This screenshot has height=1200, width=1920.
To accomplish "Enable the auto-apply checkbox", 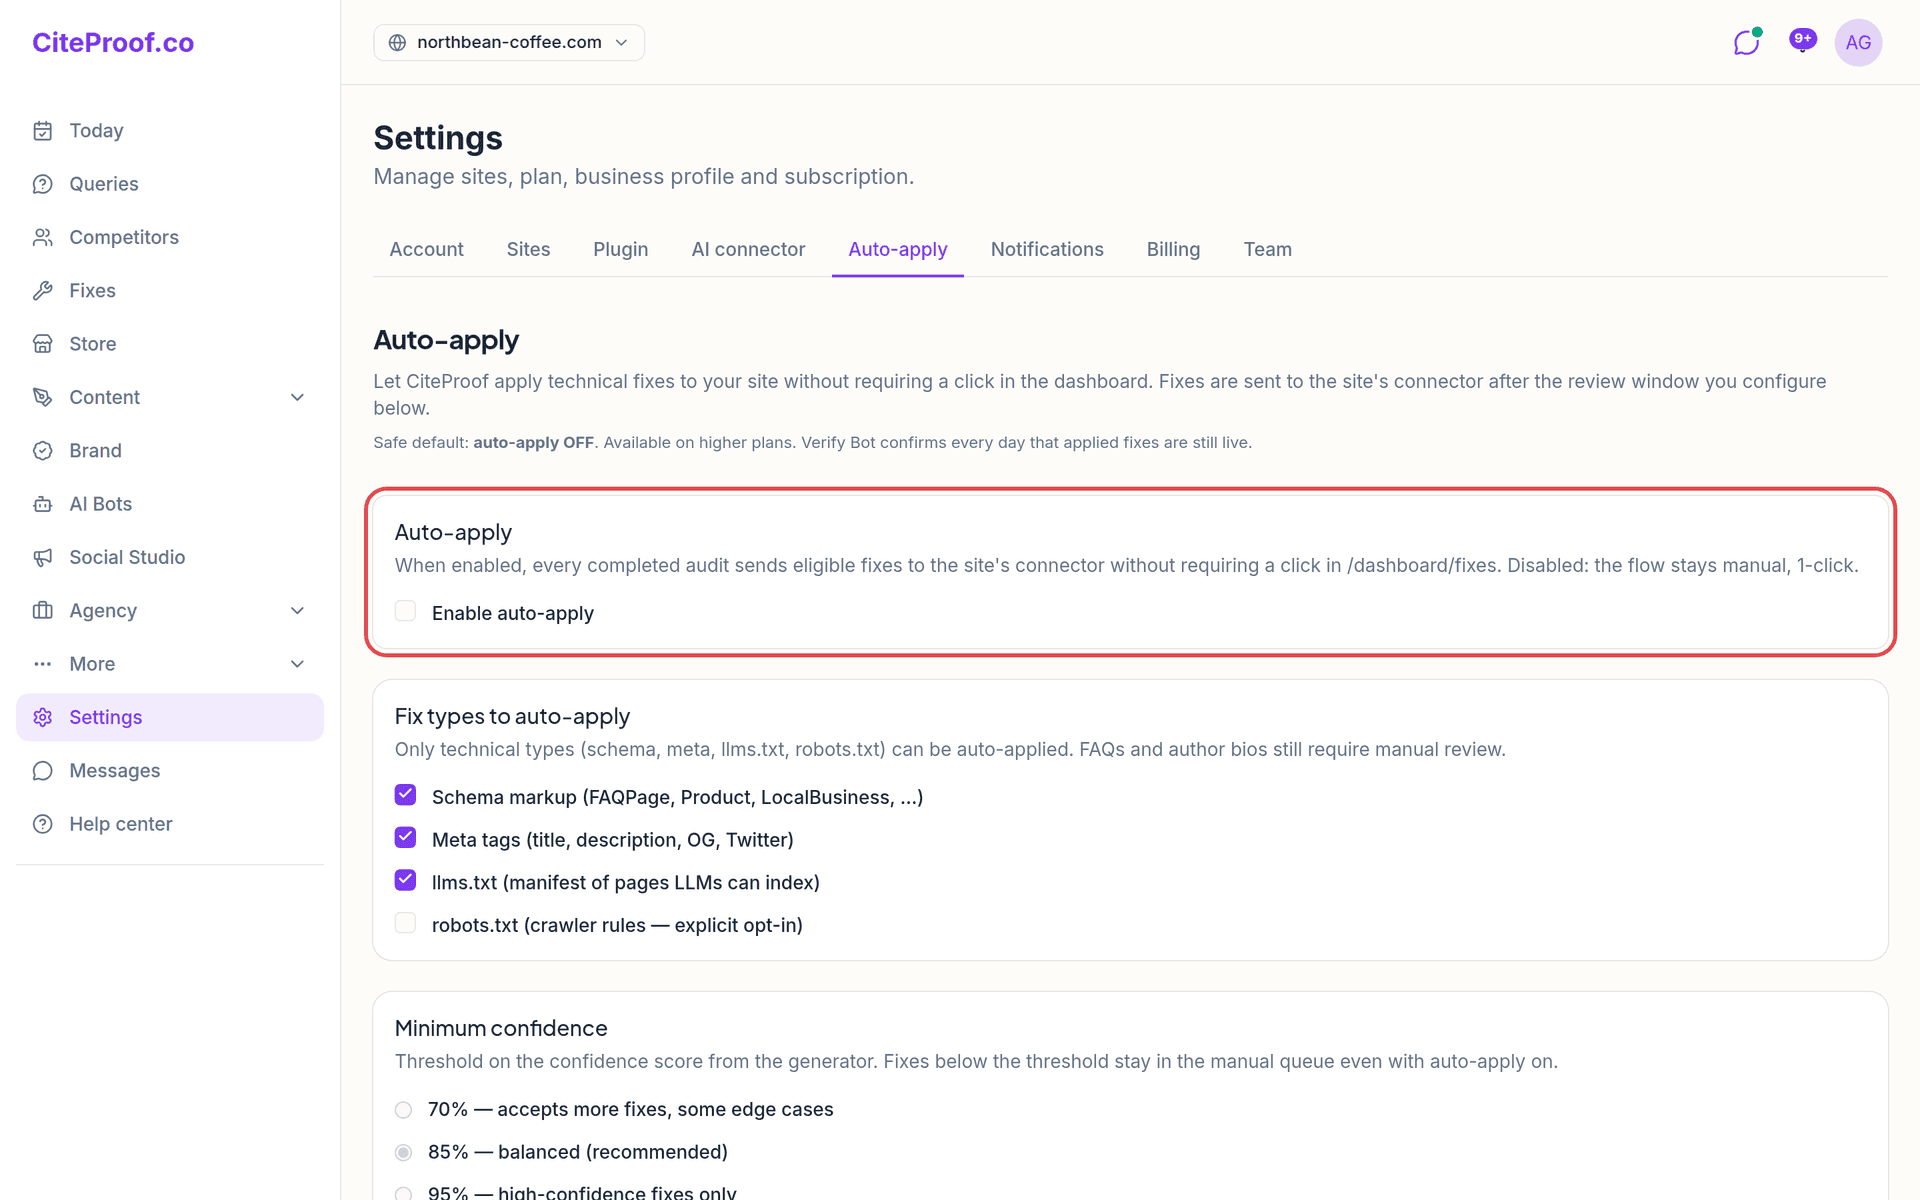I will (405, 611).
